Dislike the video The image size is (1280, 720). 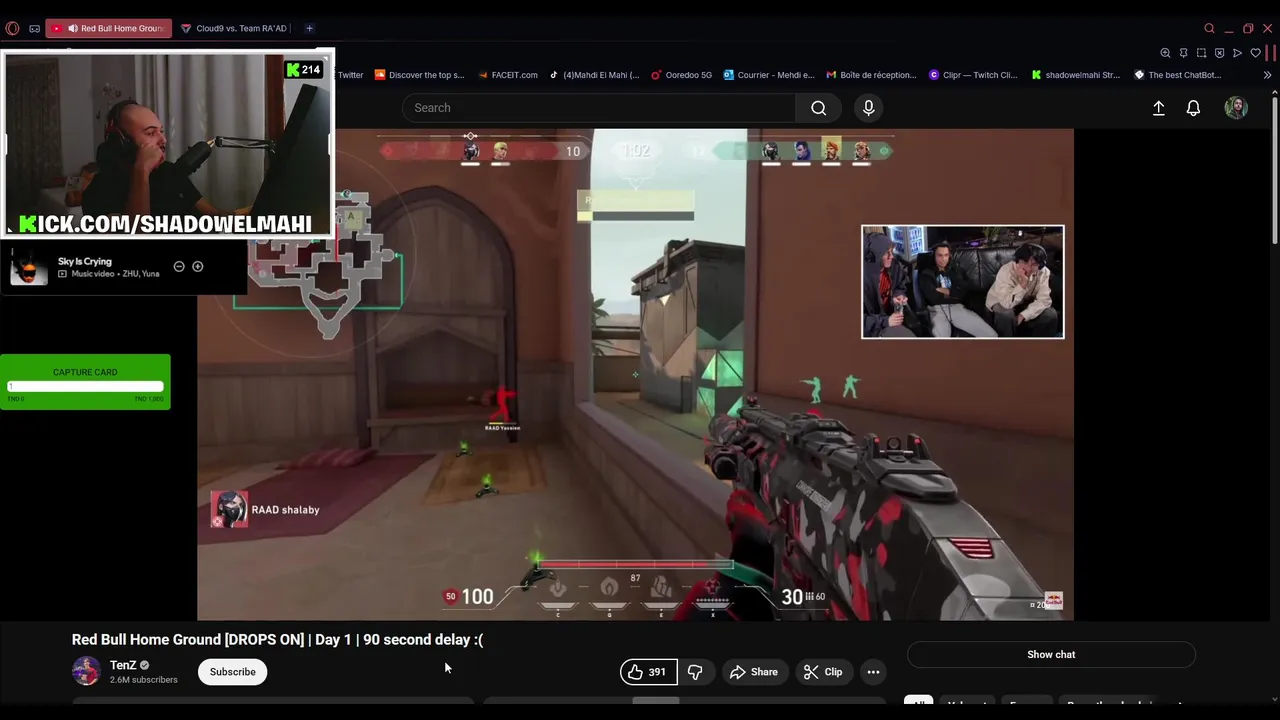[x=695, y=672]
